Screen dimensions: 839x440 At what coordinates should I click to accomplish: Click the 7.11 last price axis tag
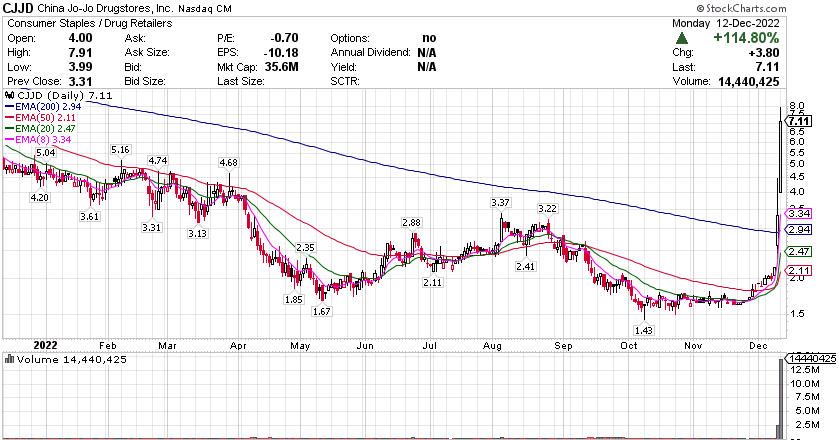[x=799, y=121]
